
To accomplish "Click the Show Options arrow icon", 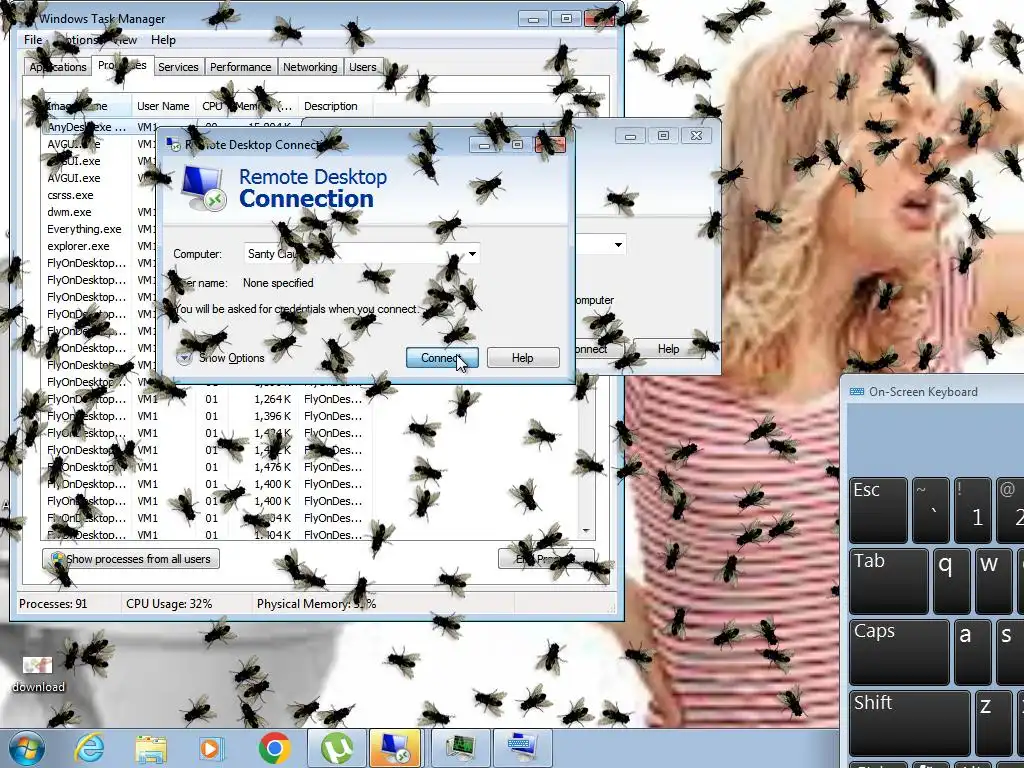I will coord(184,358).
